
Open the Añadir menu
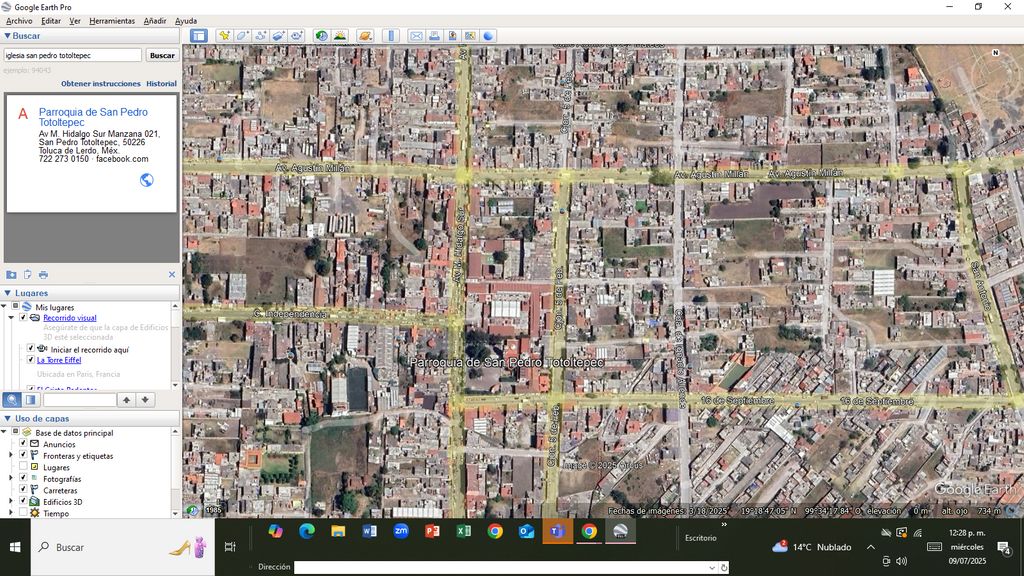155,21
